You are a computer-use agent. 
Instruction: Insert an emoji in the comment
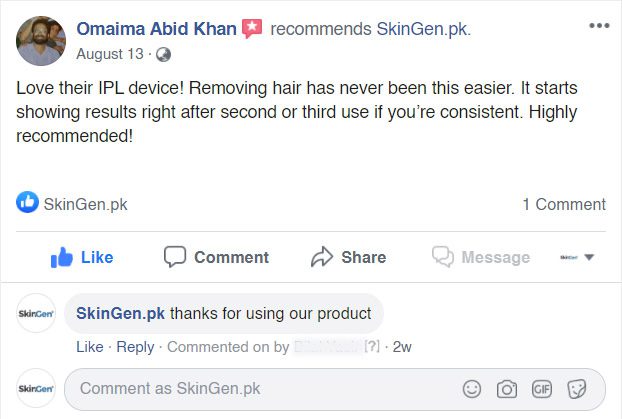(x=472, y=389)
